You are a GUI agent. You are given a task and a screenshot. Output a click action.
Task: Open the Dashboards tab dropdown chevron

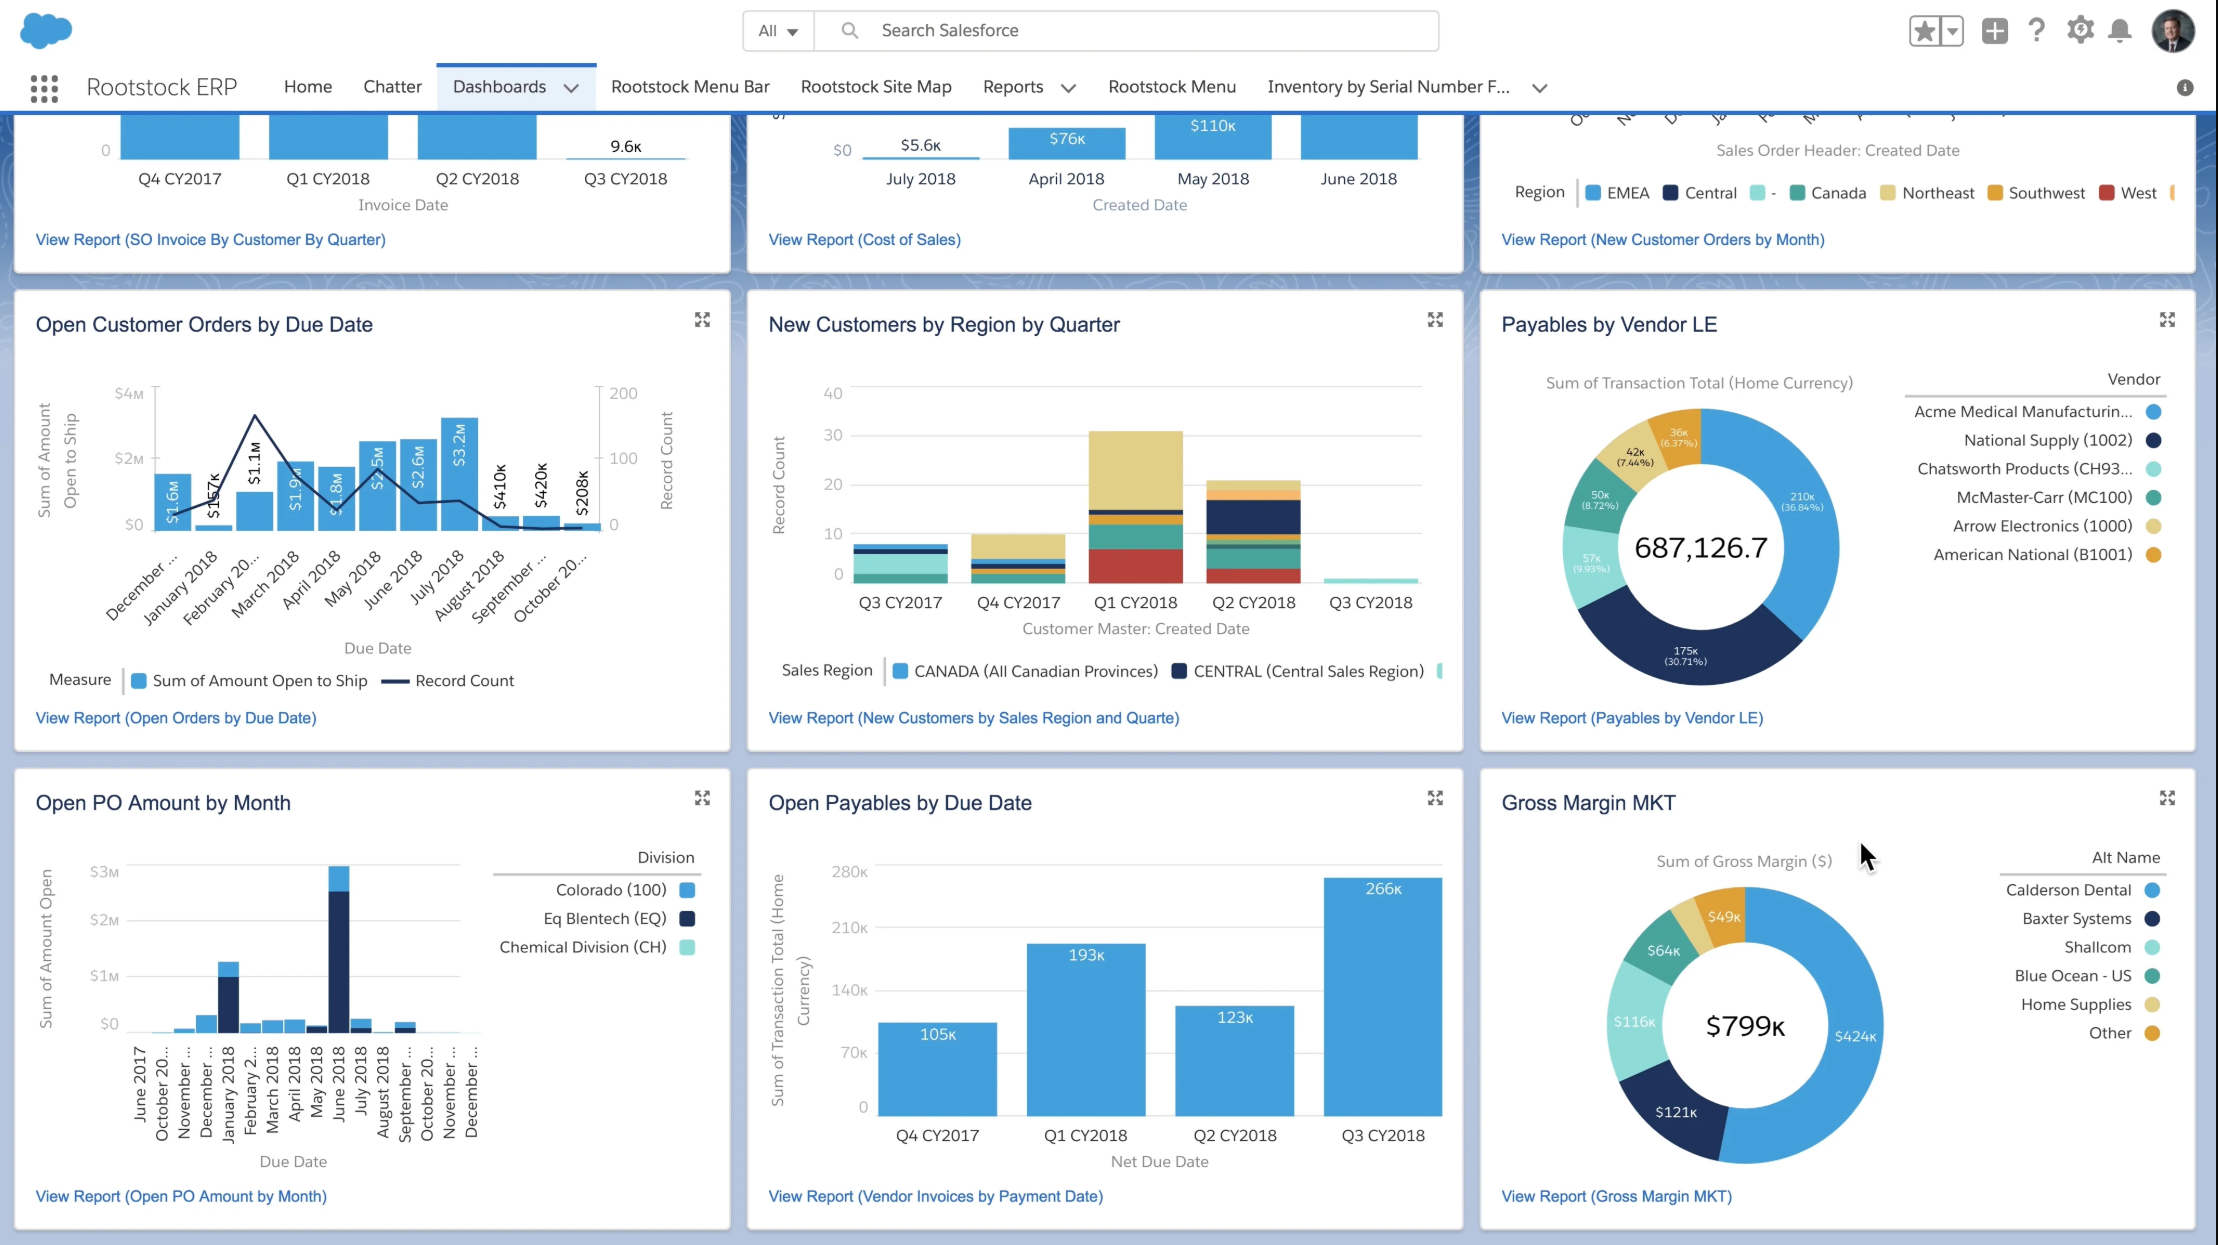click(x=571, y=88)
